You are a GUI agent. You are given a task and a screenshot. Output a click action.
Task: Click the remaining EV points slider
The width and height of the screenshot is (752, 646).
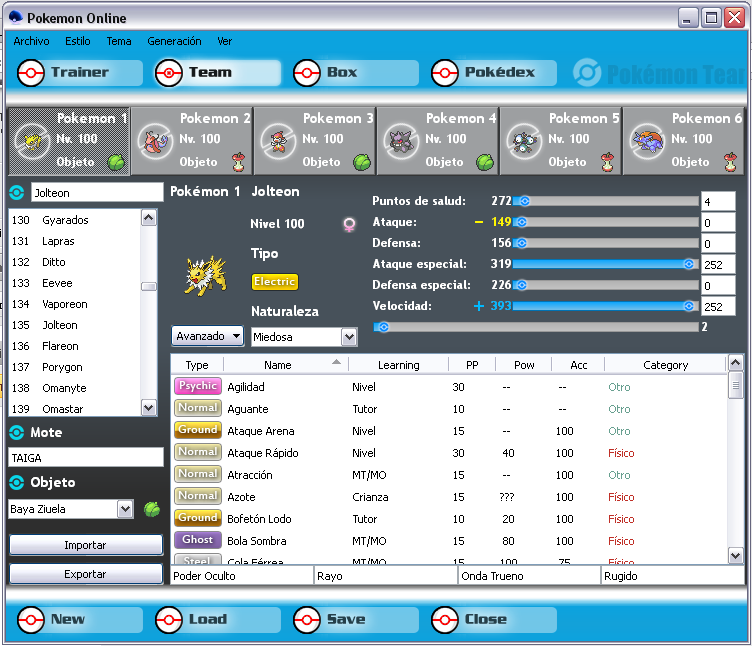536,327
